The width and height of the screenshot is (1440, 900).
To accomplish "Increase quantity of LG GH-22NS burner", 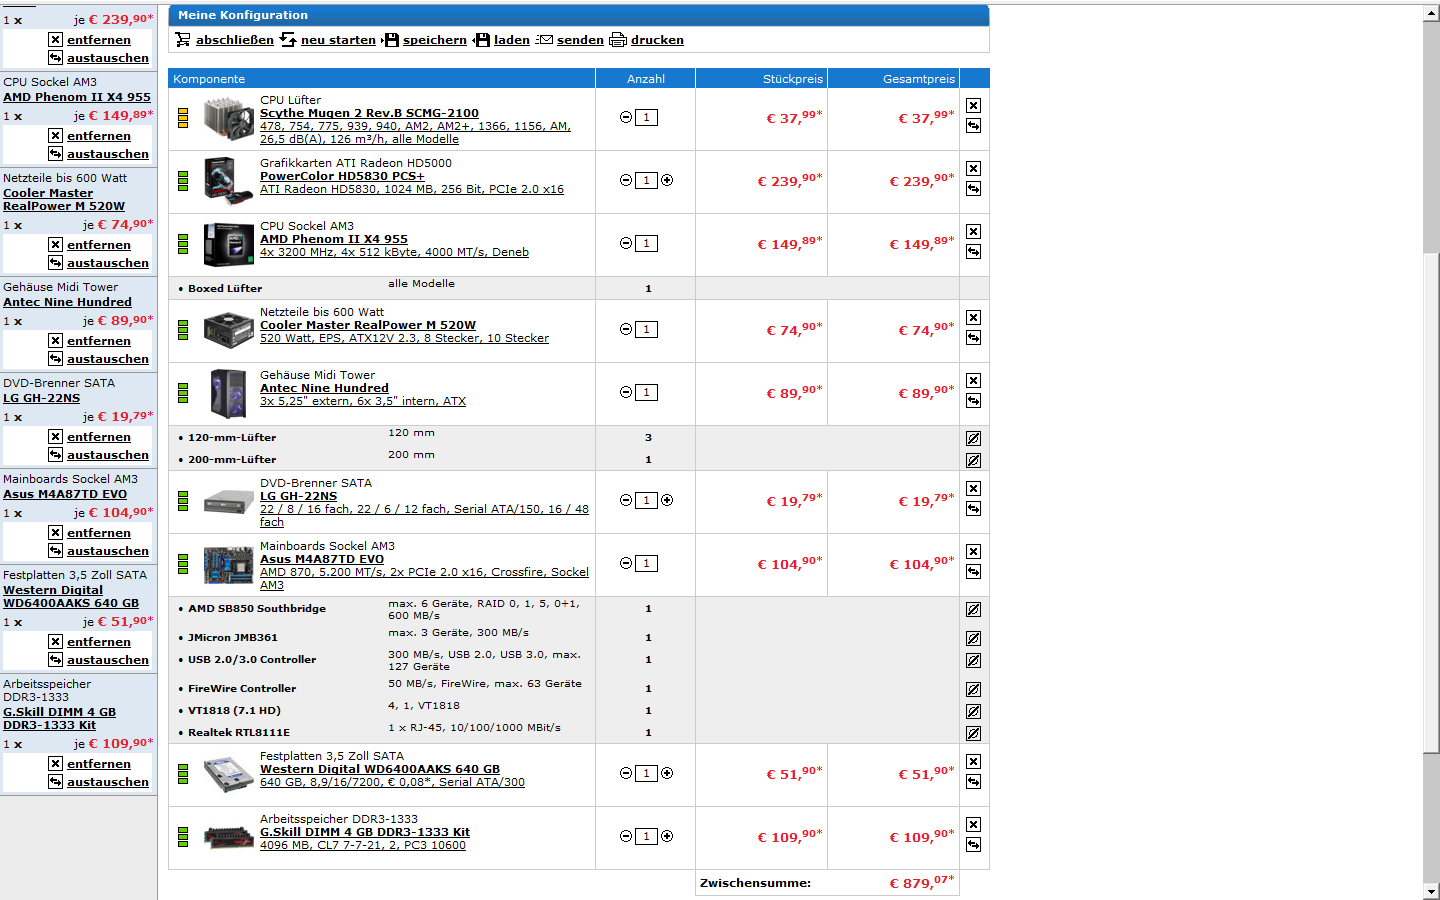I will point(667,501).
